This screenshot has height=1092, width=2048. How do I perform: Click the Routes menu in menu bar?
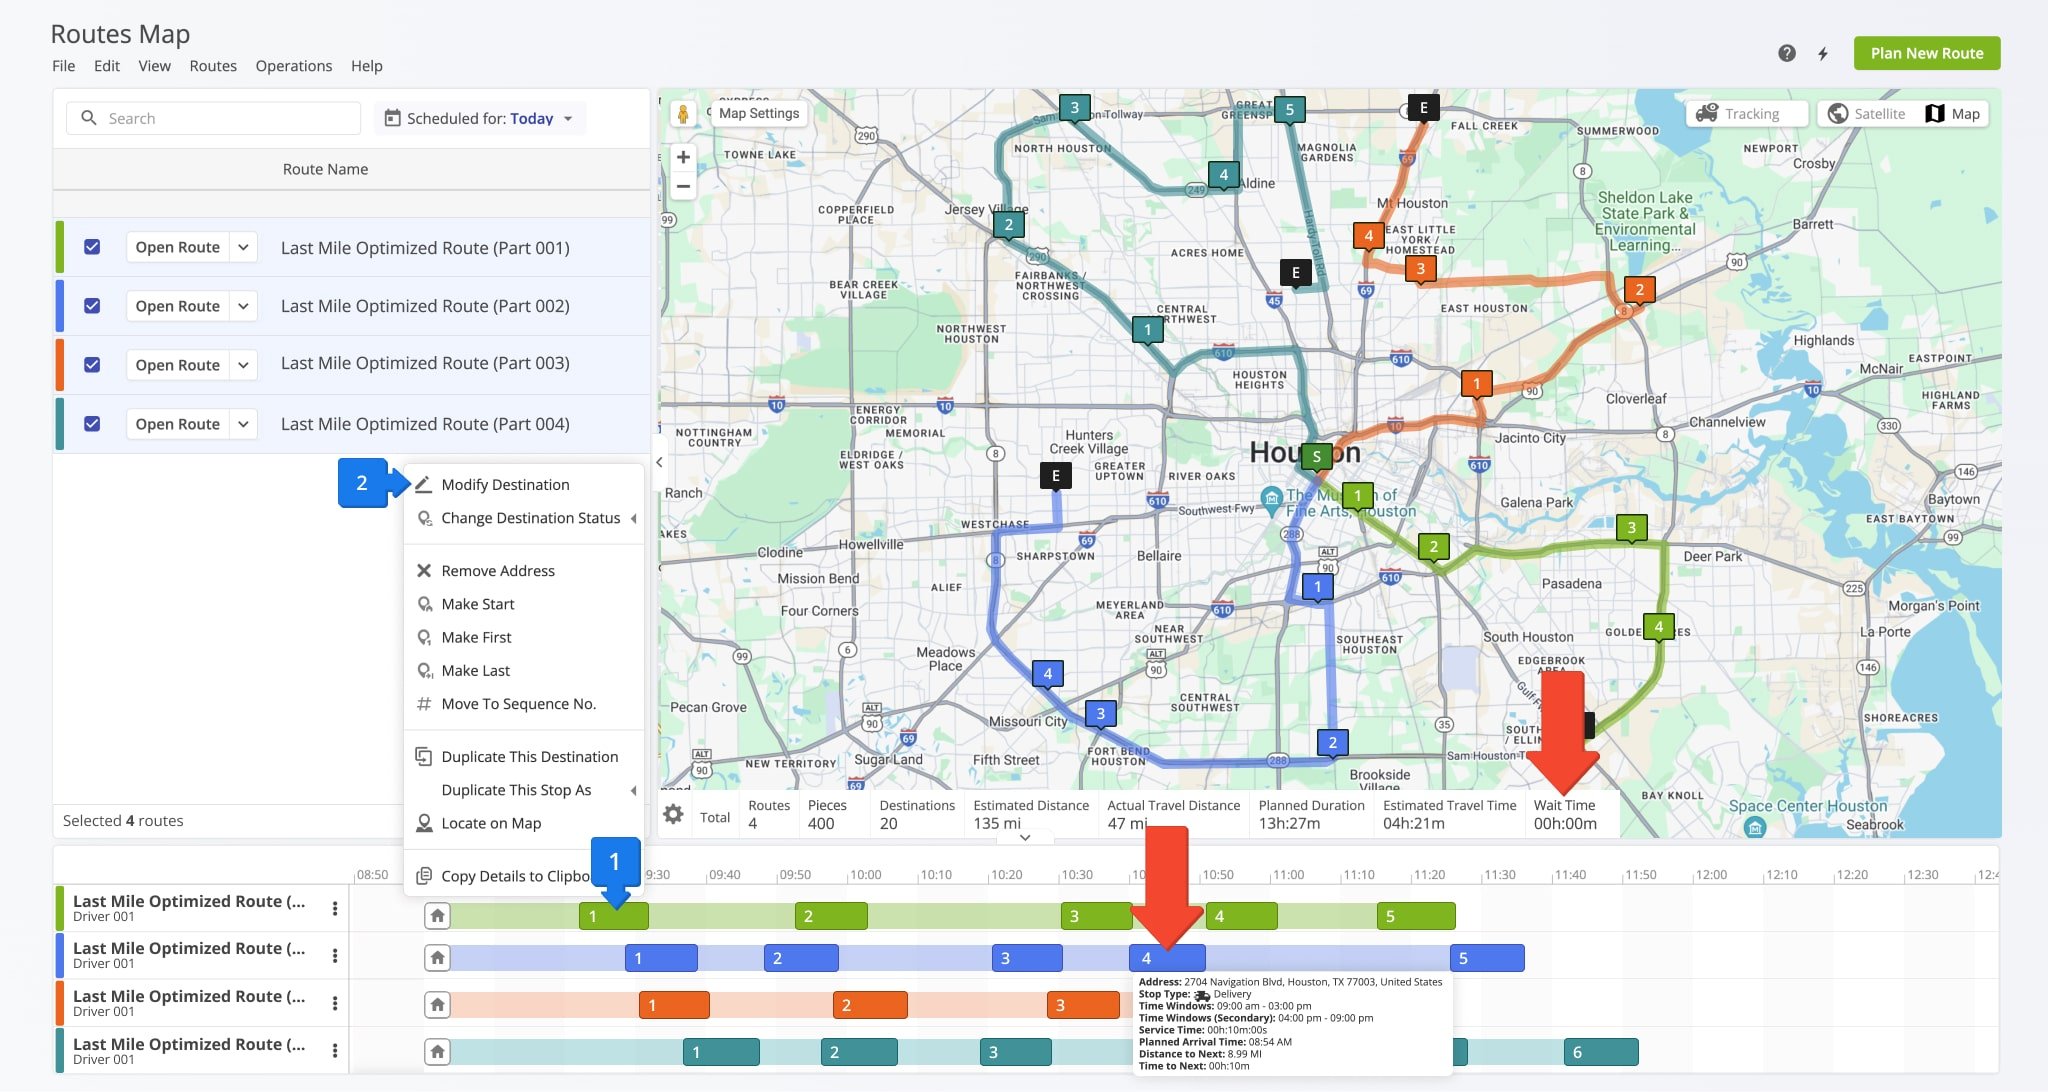(x=211, y=65)
